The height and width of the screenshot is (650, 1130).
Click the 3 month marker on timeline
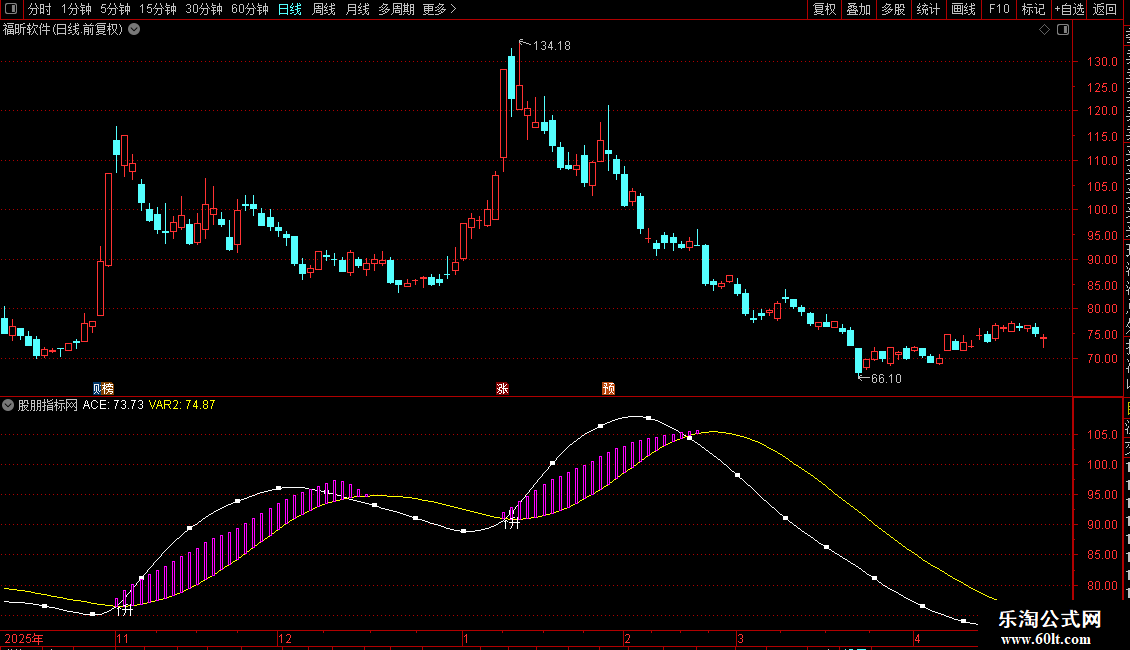[740, 638]
